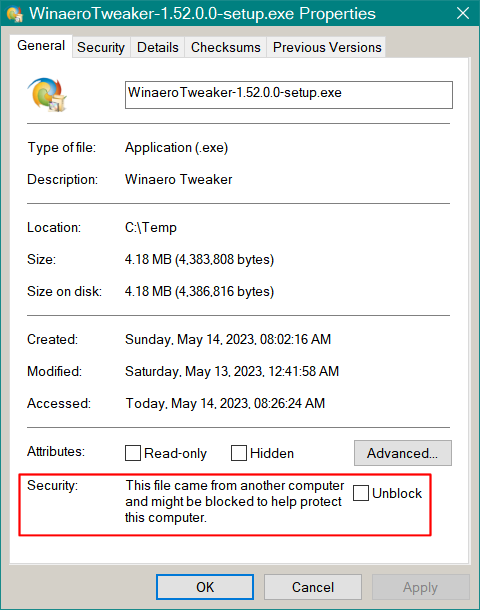Select the Checksums tab
Screen dimensions: 480x610
click(226, 47)
